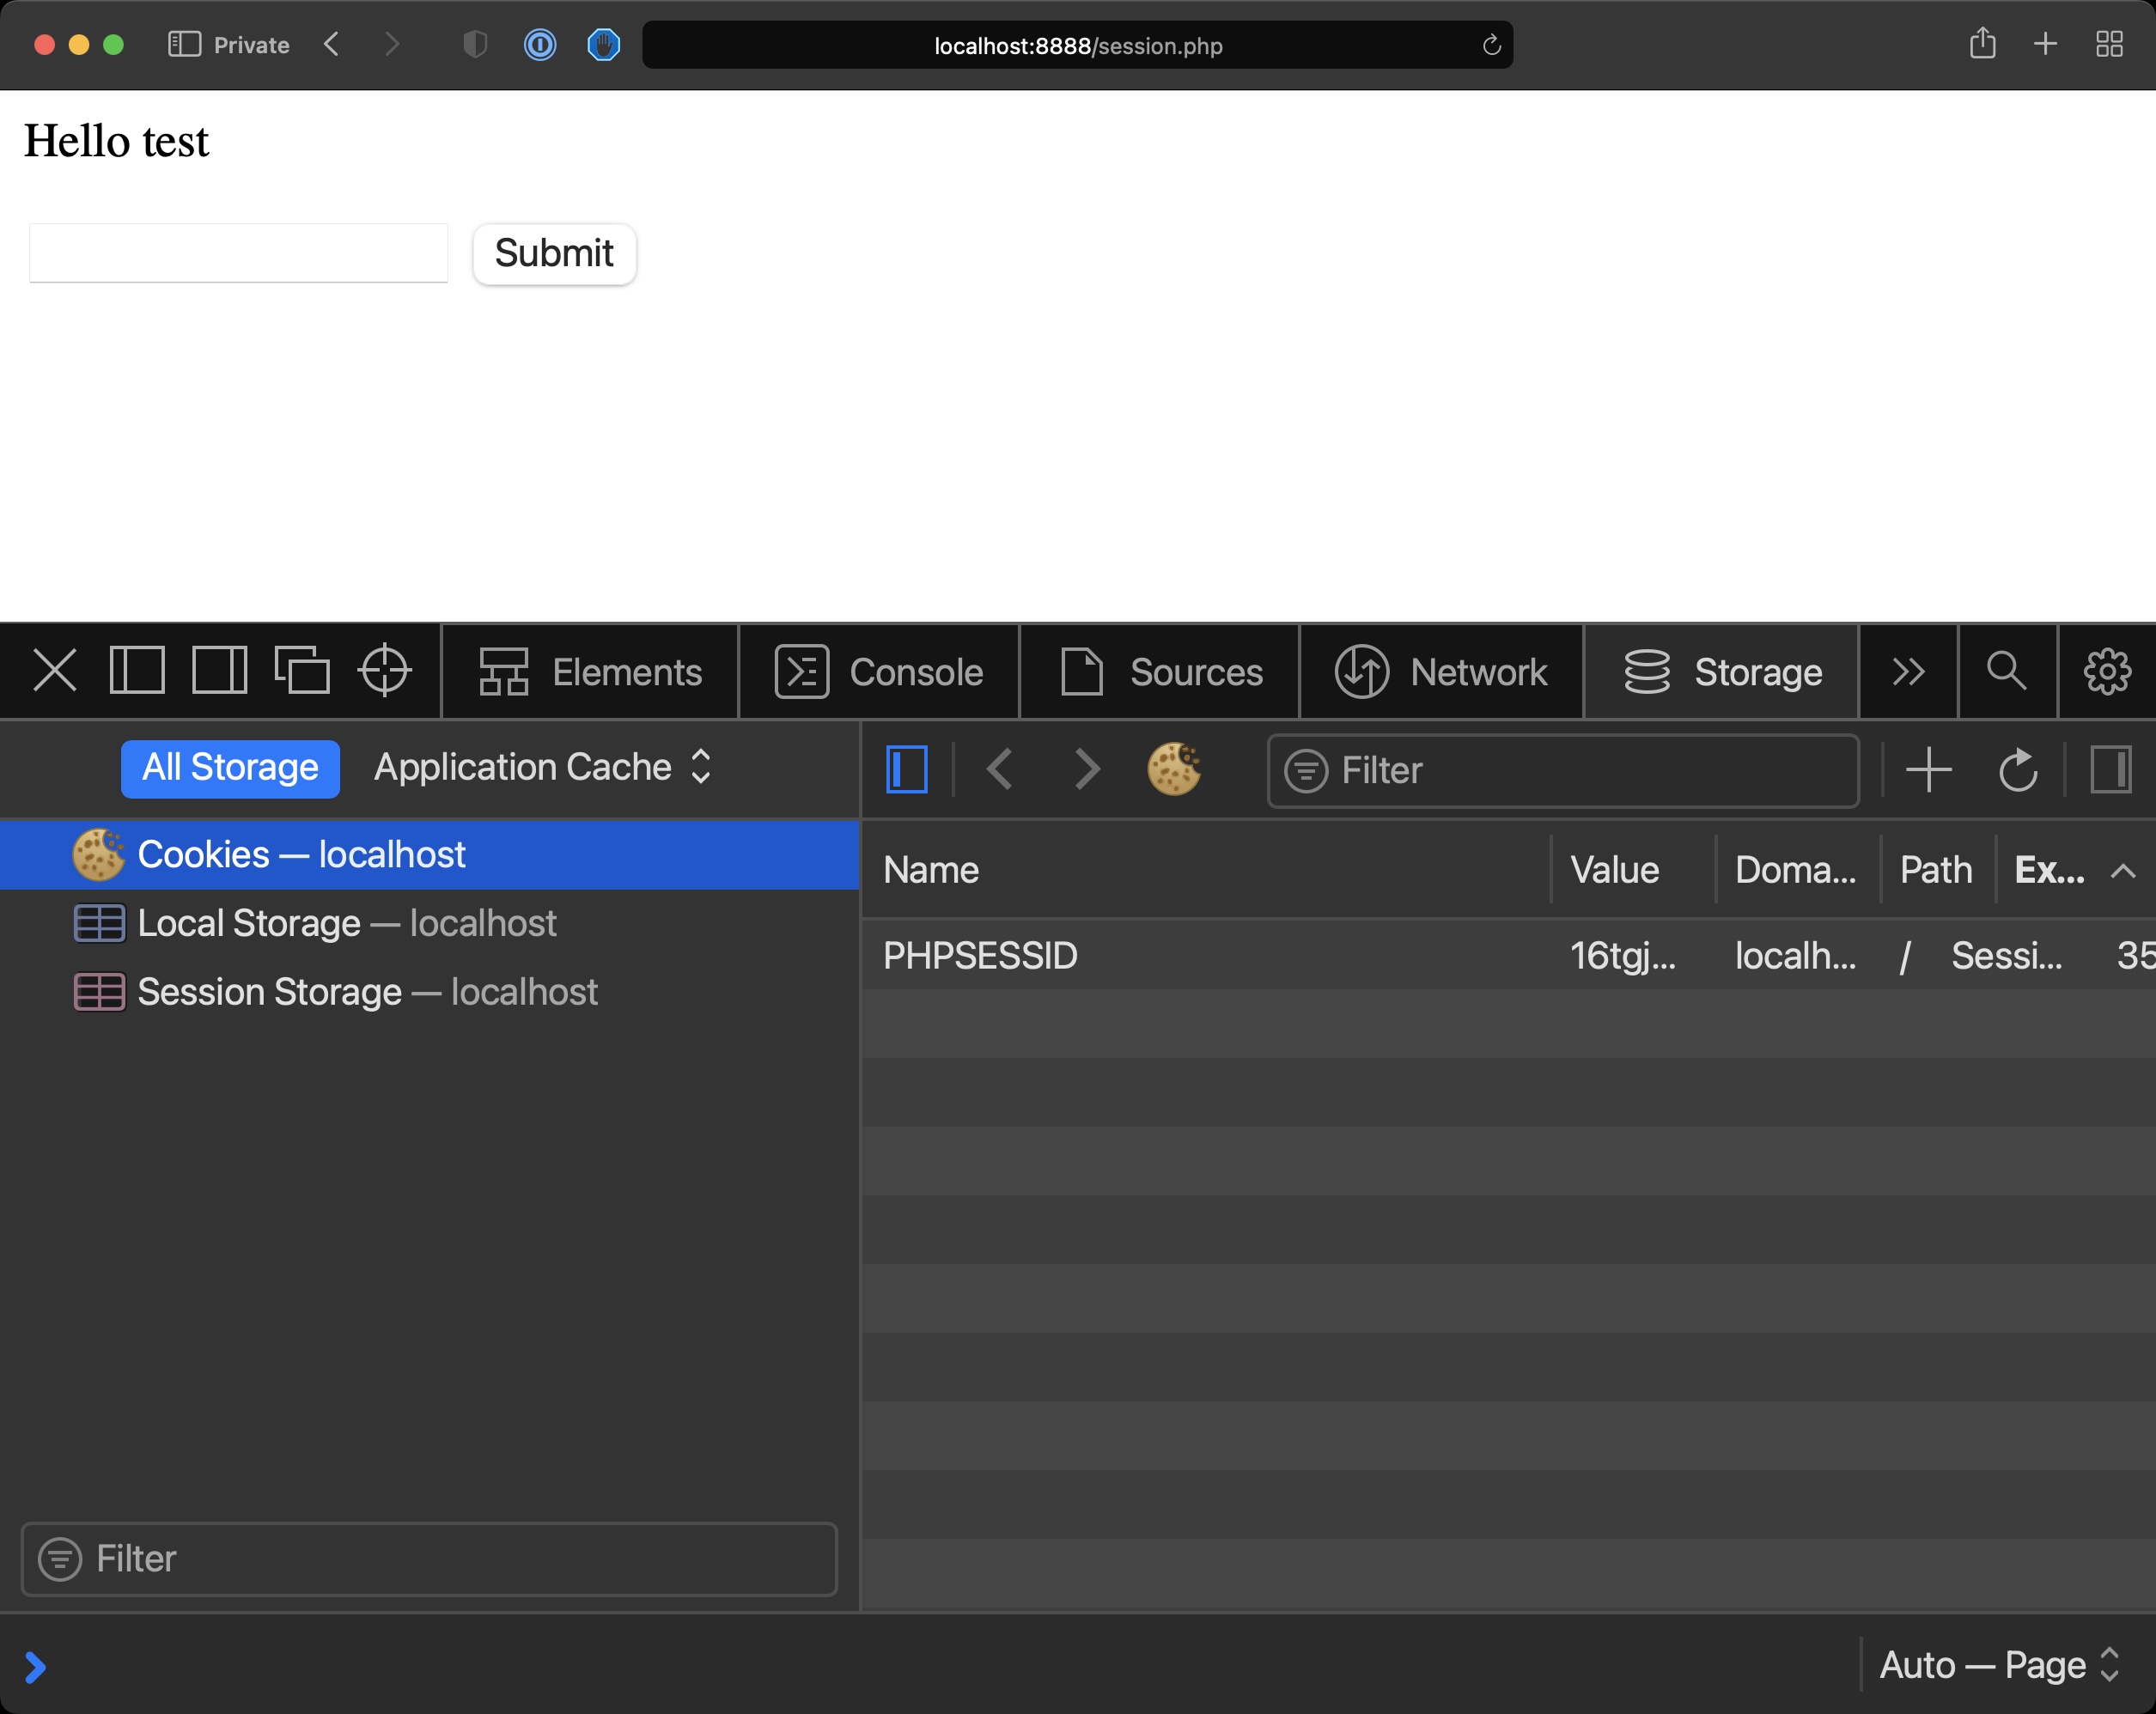This screenshot has width=2156, height=1714.
Task: Toggle the details sidebar in Storage panel
Action: coord(2111,769)
